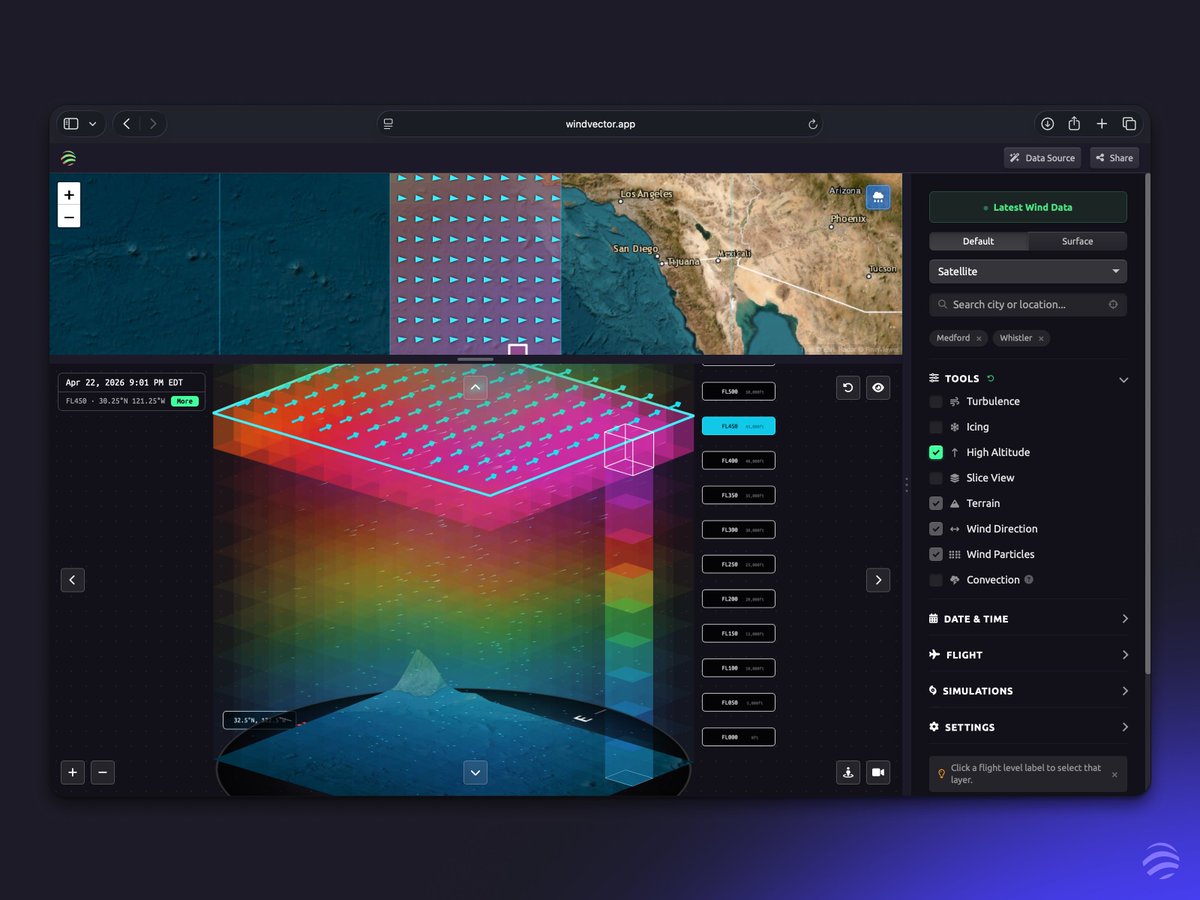Click the locate-me crosshair icon in search

[x=1113, y=304]
